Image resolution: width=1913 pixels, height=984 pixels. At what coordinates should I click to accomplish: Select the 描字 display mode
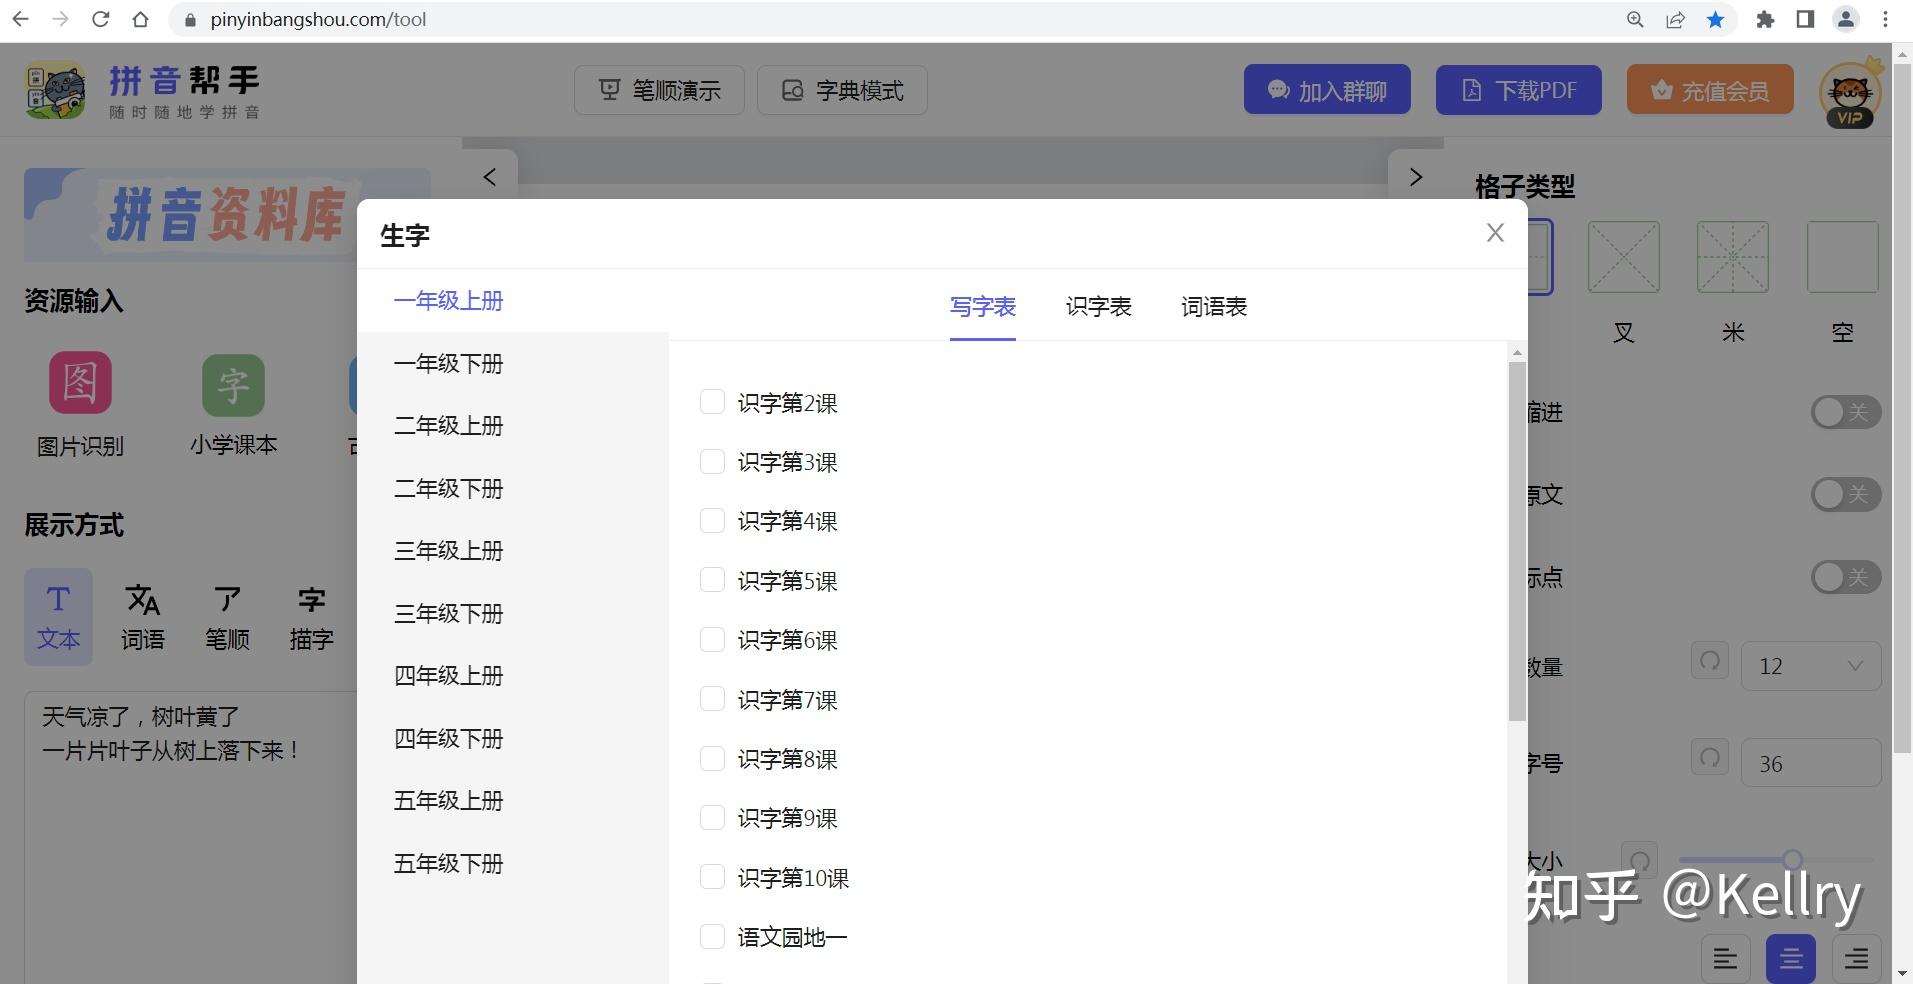(311, 617)
